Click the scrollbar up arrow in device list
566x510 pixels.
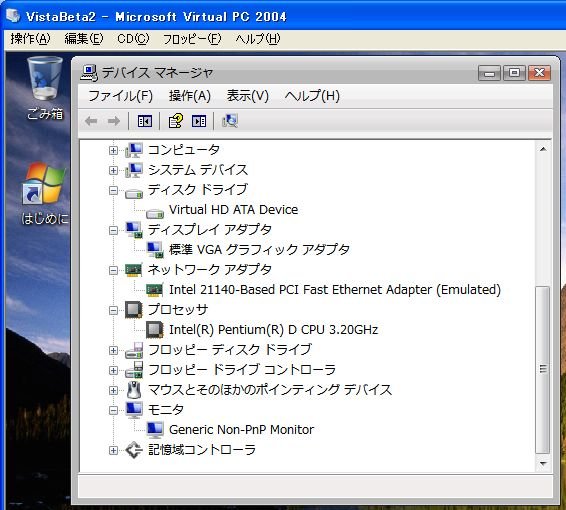[543, 149]
